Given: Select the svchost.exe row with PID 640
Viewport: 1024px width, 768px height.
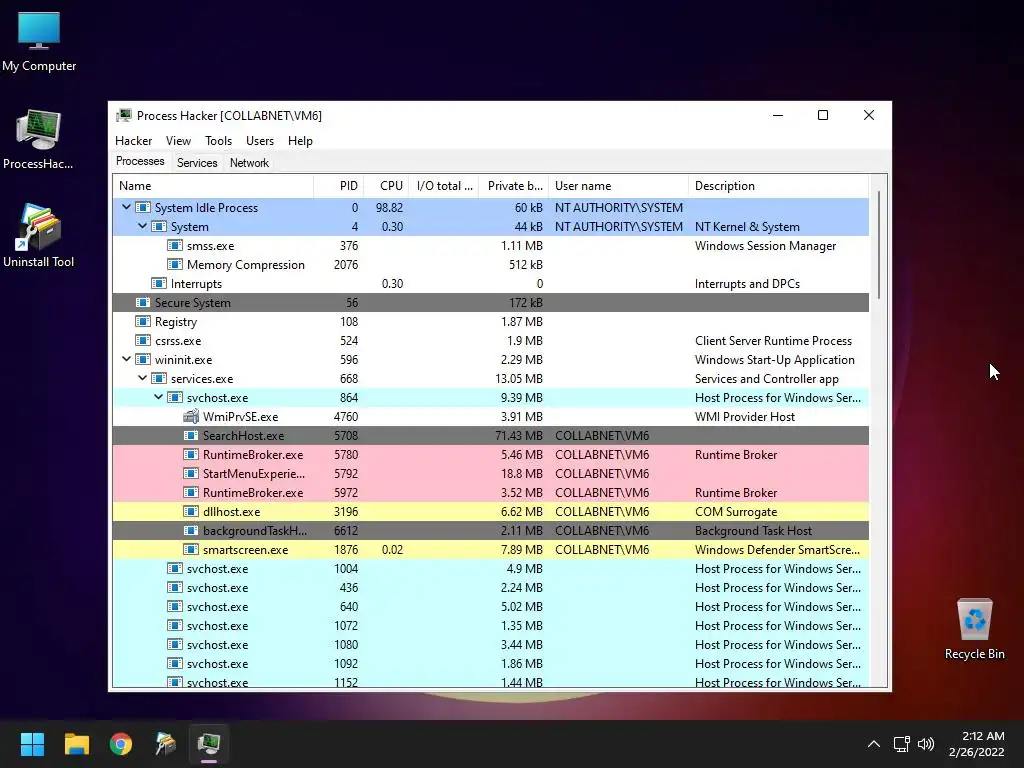Looking at the screenshot, I should [x=490, y=606].
